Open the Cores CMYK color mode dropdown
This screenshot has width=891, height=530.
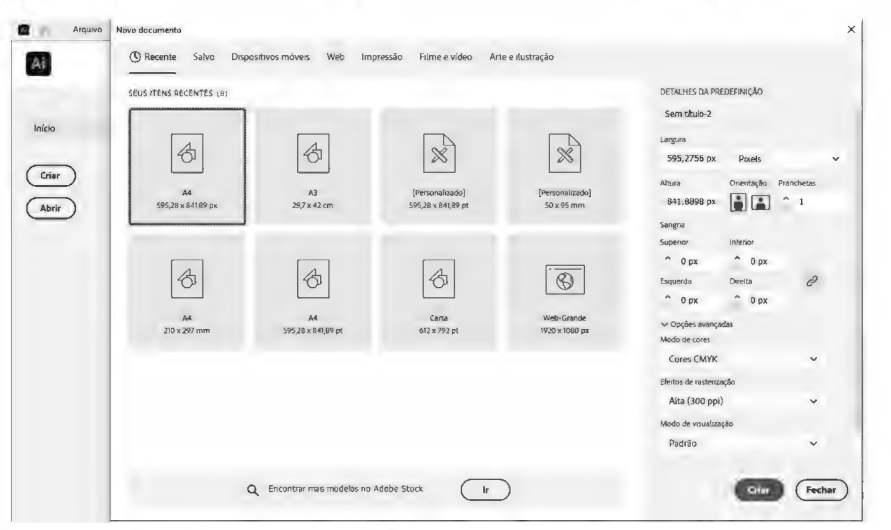(742, 359)
